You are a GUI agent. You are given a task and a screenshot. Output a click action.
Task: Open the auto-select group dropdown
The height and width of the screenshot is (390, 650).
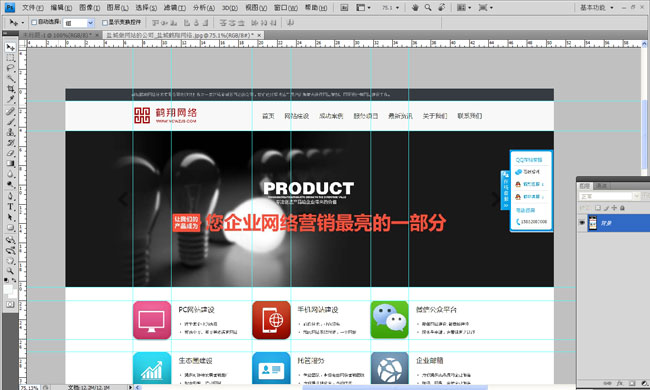[x=79, y=23]
